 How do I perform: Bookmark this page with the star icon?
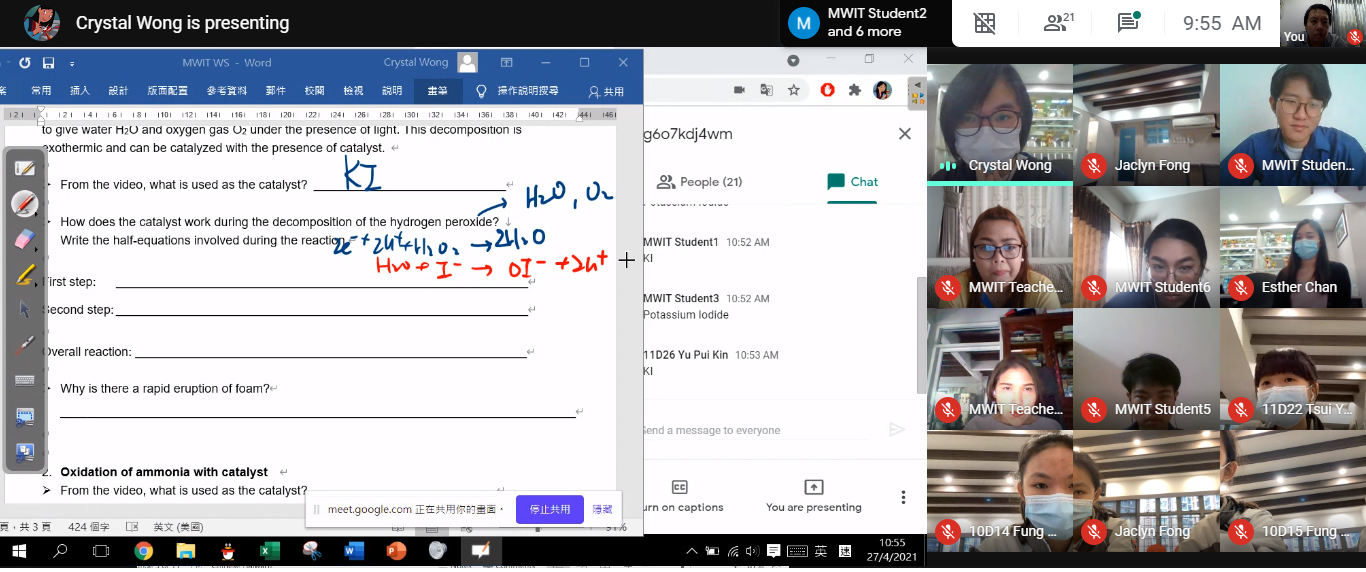pyautogui.click(x=793, y=90)
